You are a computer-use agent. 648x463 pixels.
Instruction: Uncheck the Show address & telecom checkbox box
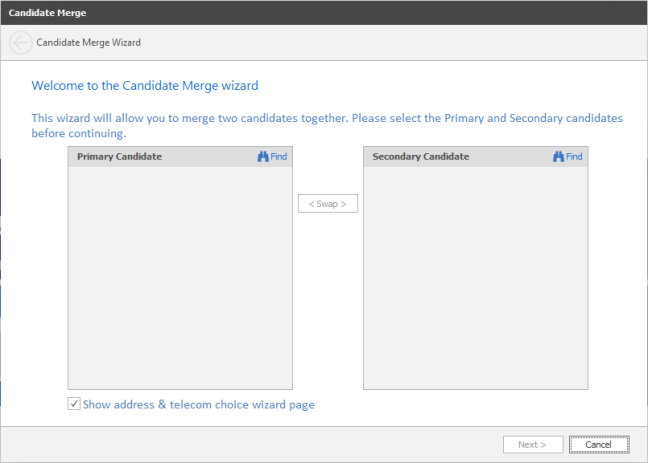[x=74, y=404]
